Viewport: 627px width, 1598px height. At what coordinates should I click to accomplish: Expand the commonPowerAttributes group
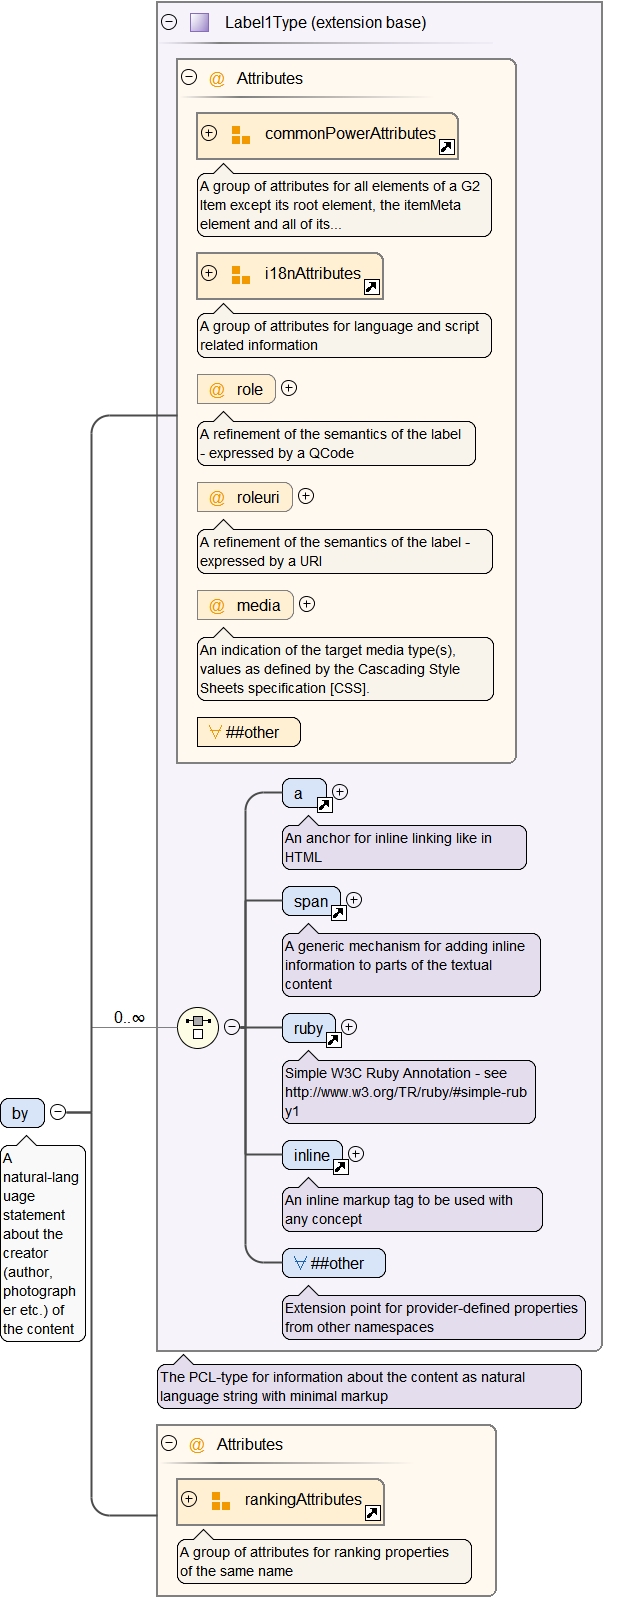point(209,133)
